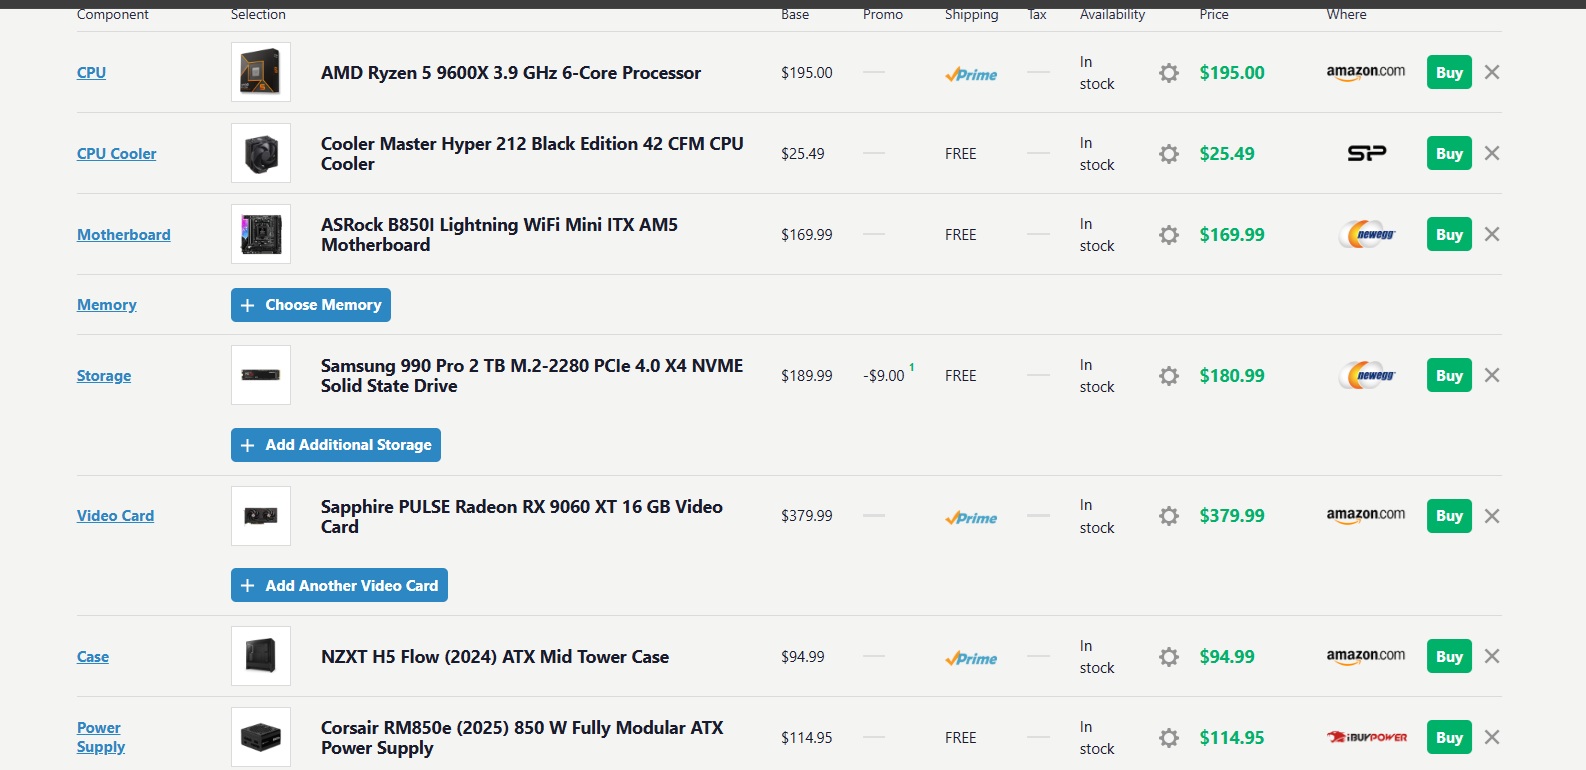
Task: Open price settings gear for Video Card row
Action: pyautogui.click(x=1169, y=516)
